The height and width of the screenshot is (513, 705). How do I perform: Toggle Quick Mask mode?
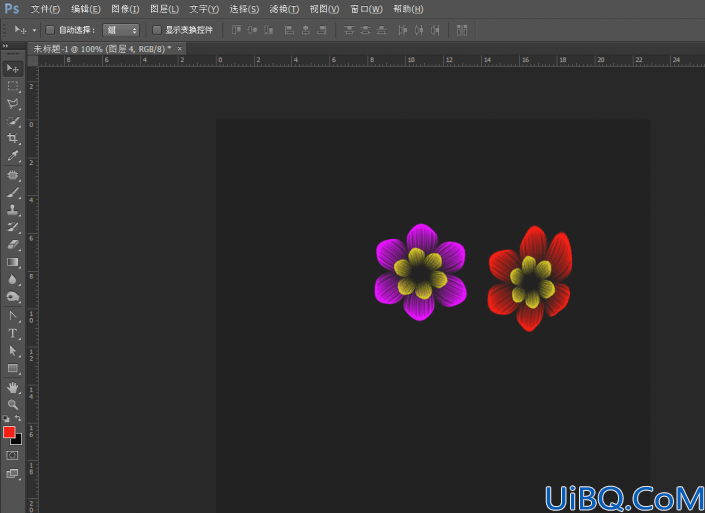click(x=13, y=455)
